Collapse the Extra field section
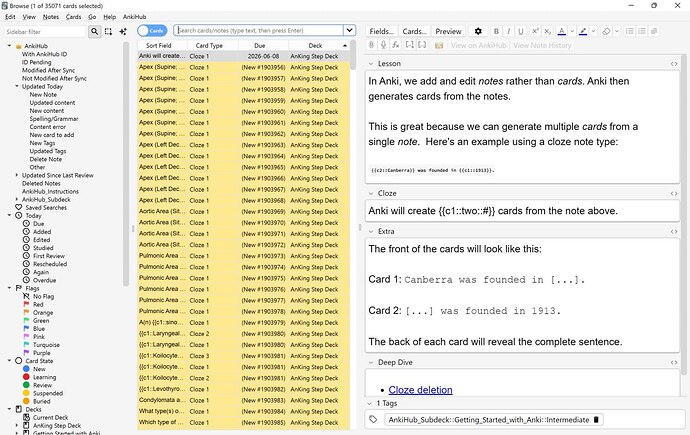Image resolution: width=690 pixels, height=435 pixels. coord(371,231)
